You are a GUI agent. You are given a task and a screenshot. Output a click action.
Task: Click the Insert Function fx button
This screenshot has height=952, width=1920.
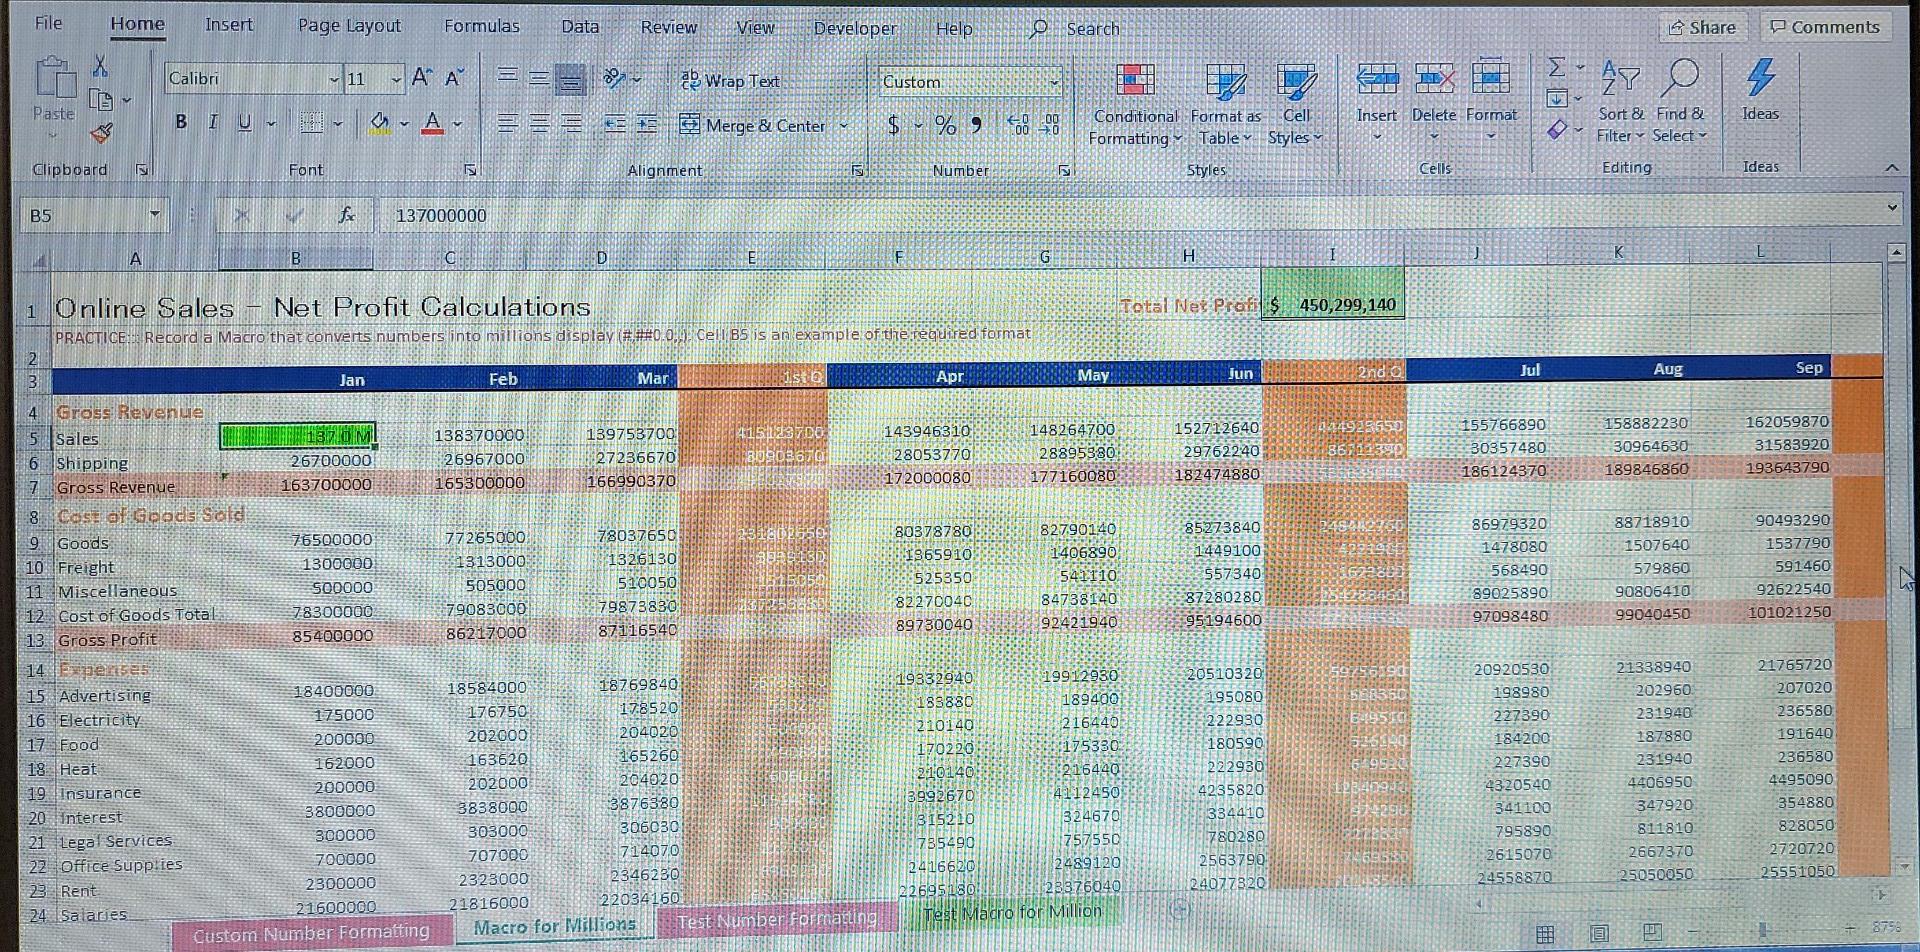coord(346,214)
